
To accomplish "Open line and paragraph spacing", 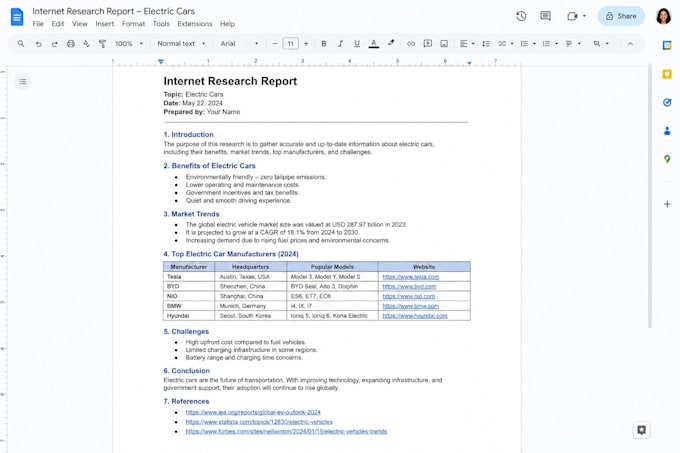I will click(x=486, y=44).
